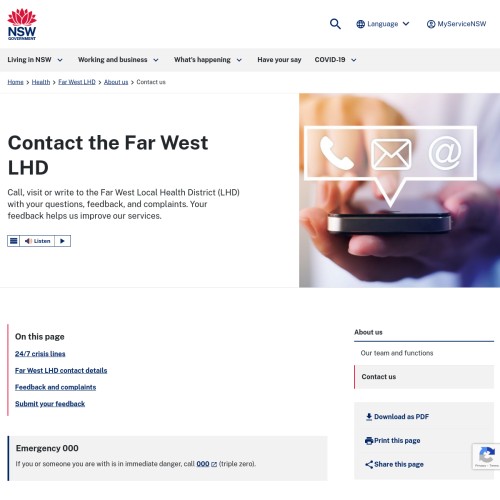
Task: Download the page as PDF
Action: [x=397, y=417]
